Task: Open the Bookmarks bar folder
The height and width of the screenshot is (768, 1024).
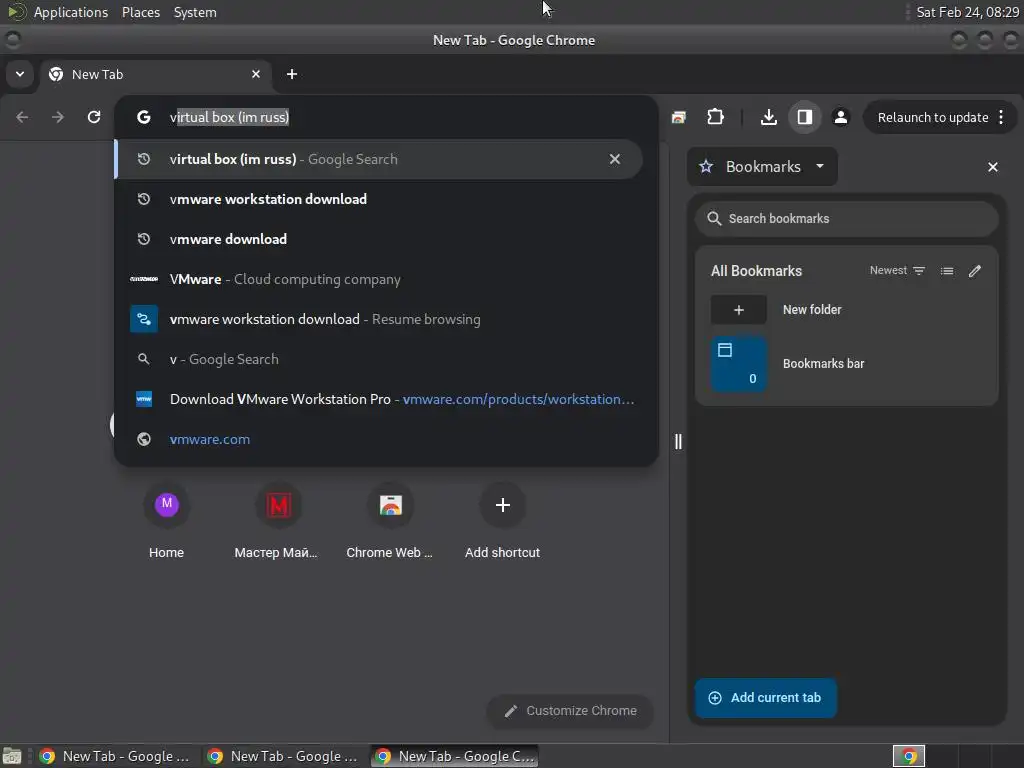Action: (846, 364)
